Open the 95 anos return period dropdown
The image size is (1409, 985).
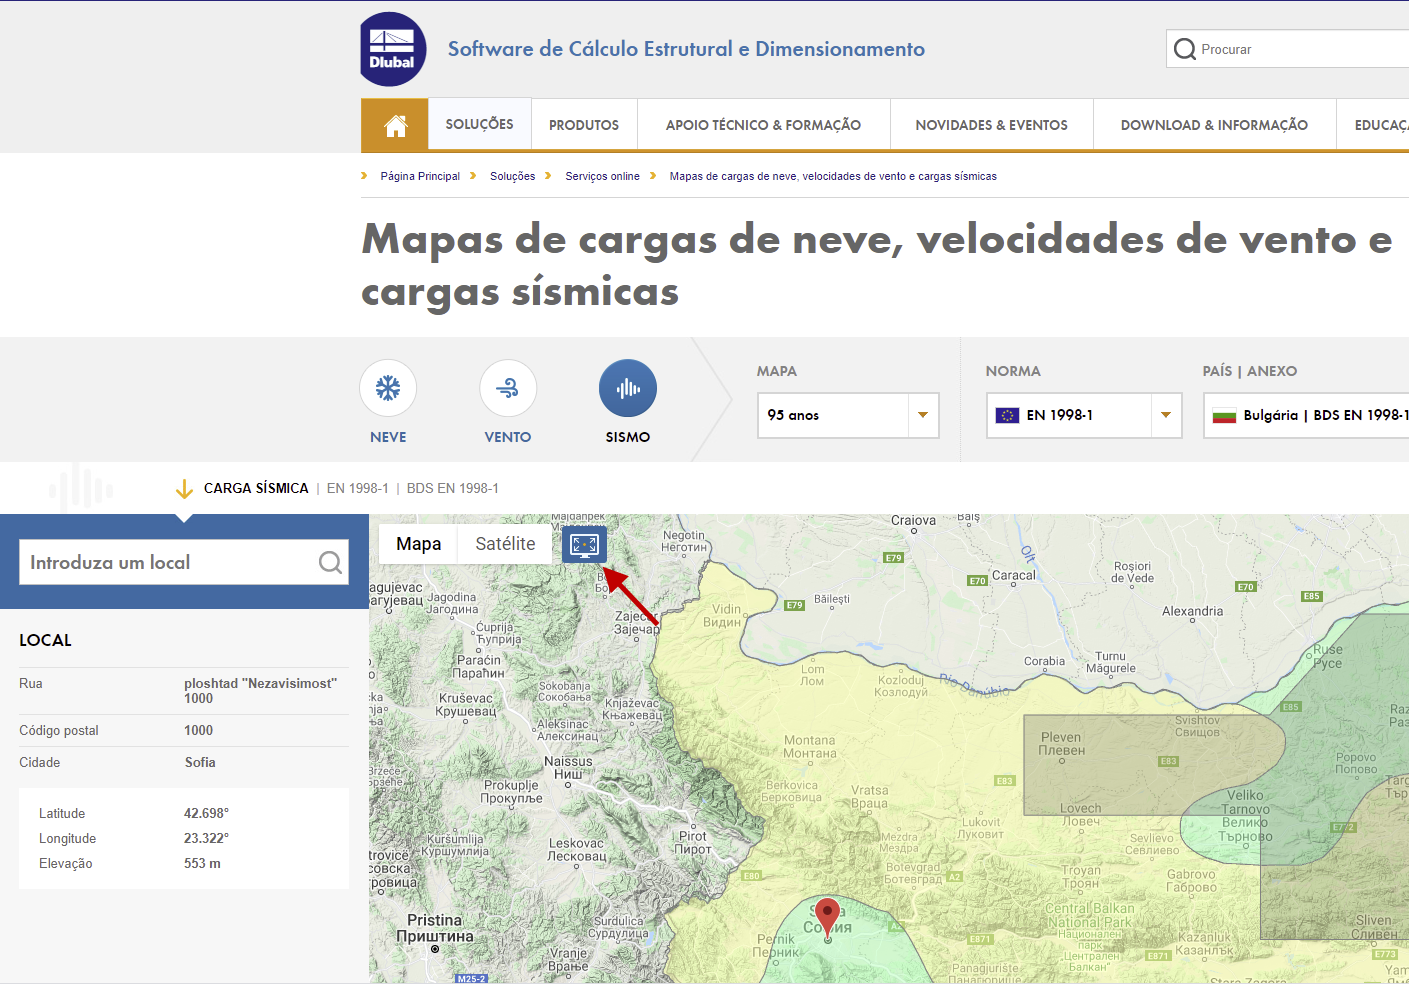[921, 415]
